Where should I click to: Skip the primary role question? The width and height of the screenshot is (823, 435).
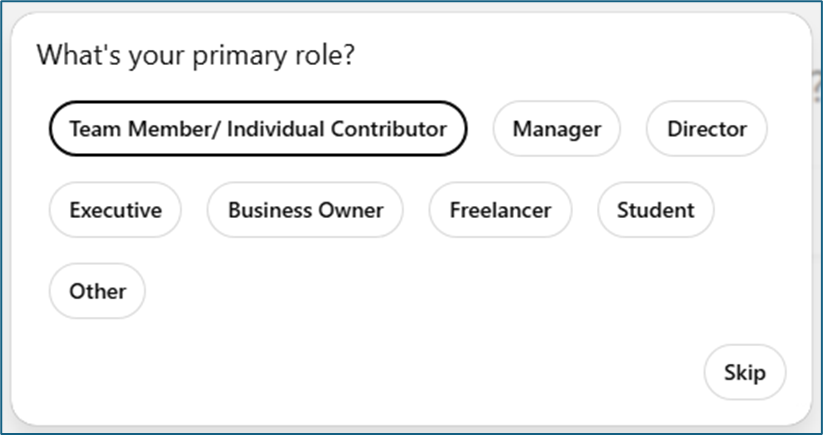click(745, 373)
